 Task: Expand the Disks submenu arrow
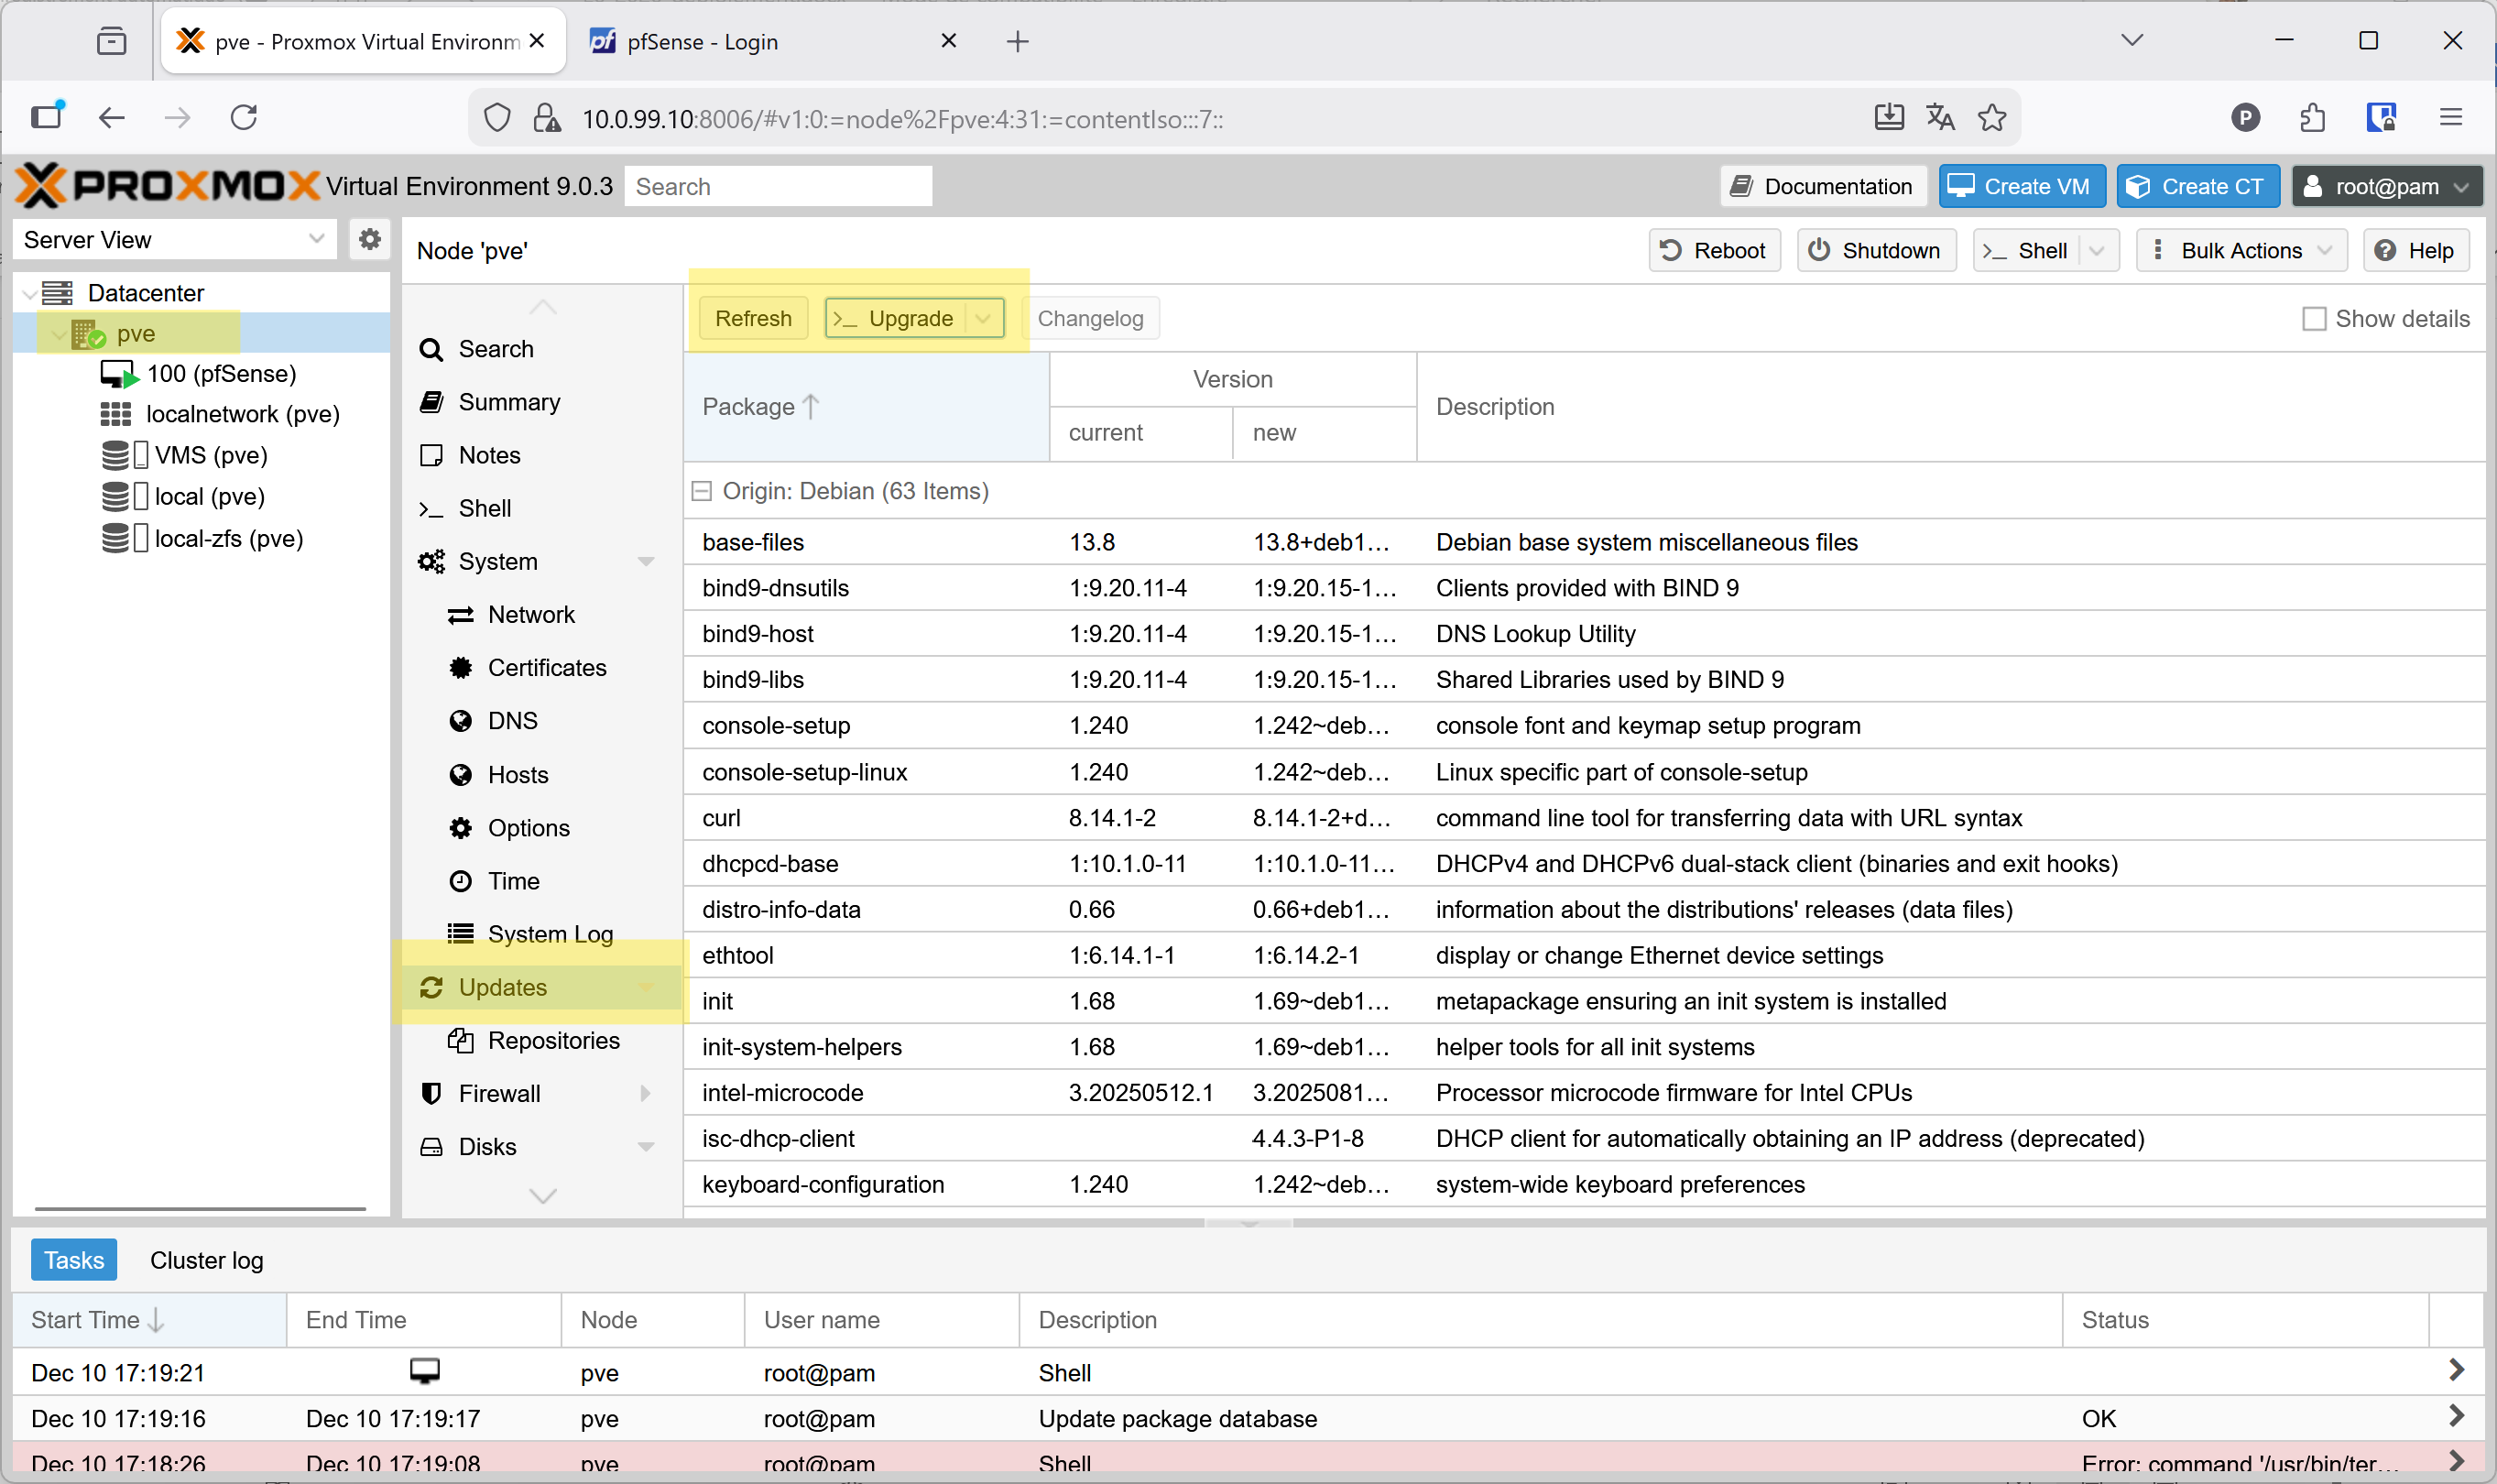[646, 1147]
